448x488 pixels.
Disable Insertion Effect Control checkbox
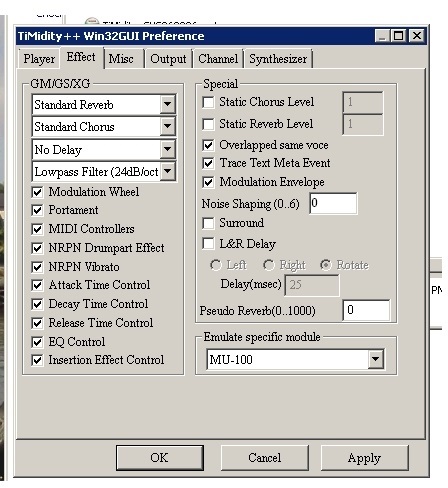click(37, 360)
